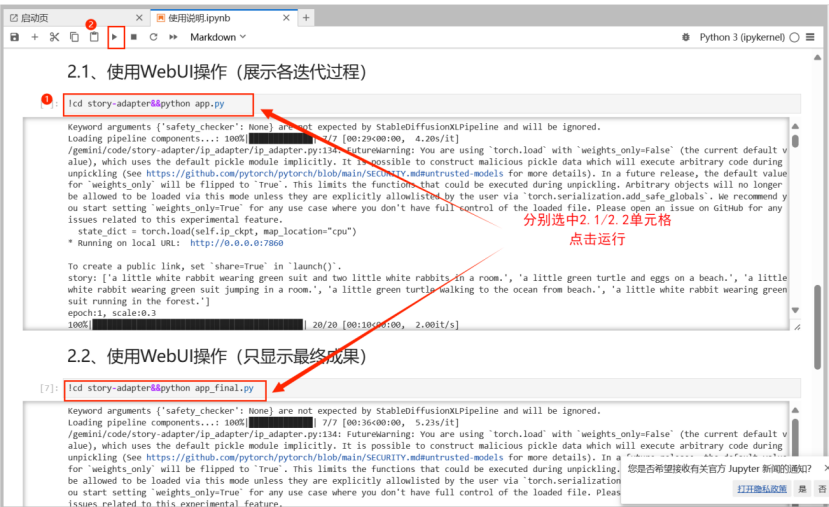This screenshot has width=829, height=507.
Task: Restart kernel and run all cells (fast-forward icon)
Action: tap(173, 37)
